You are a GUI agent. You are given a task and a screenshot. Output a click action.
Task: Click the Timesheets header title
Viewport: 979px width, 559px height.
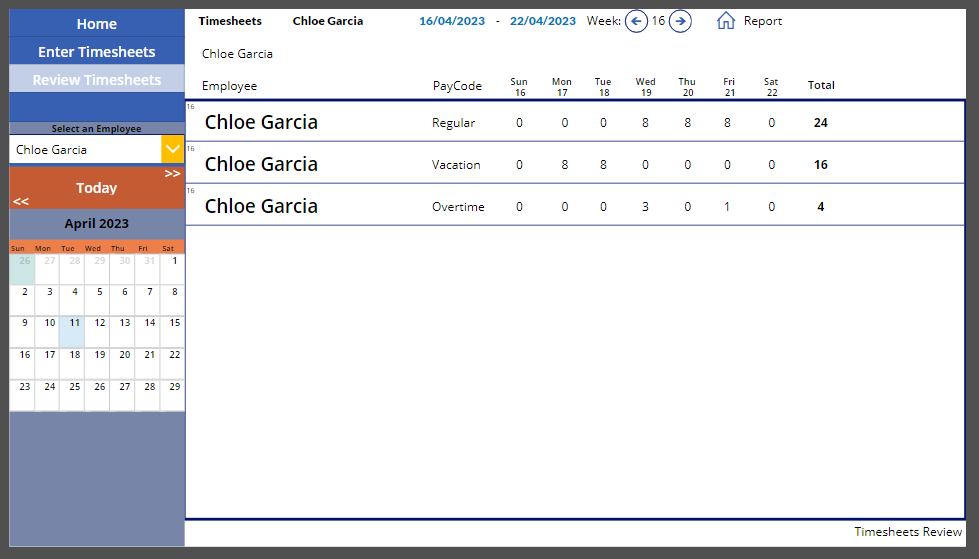230,21
